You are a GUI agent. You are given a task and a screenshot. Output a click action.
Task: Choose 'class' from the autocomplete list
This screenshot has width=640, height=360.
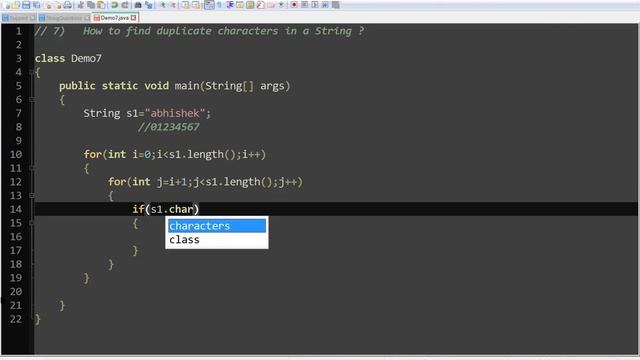coord(217,240)
